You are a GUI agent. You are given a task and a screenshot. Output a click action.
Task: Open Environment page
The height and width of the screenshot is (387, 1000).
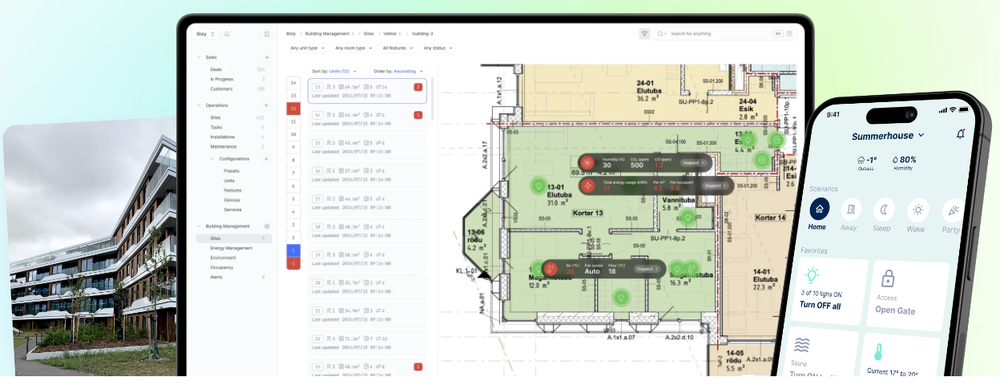point(223,258)
